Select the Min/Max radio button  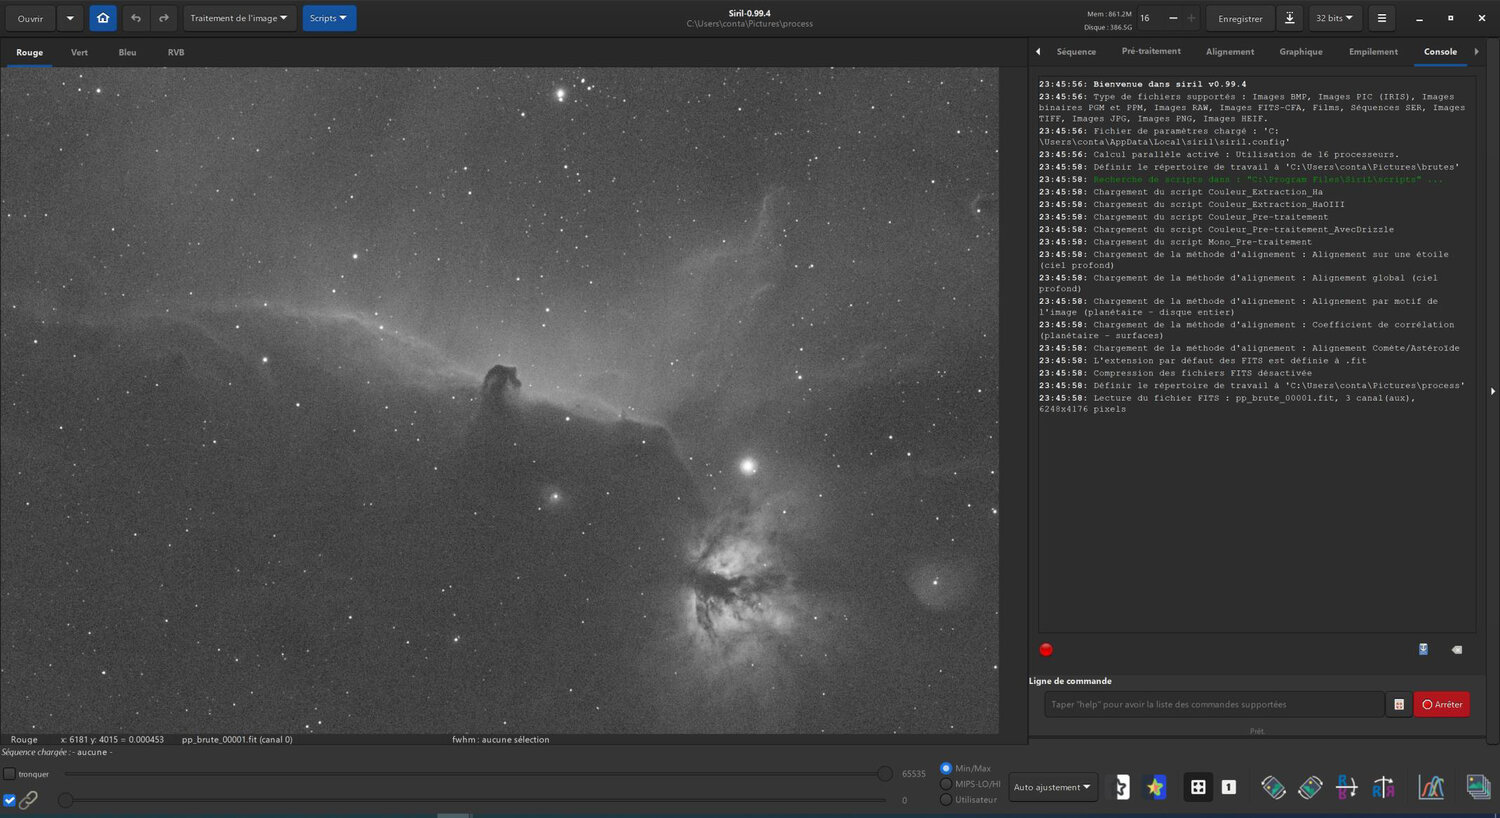point(946,768)
